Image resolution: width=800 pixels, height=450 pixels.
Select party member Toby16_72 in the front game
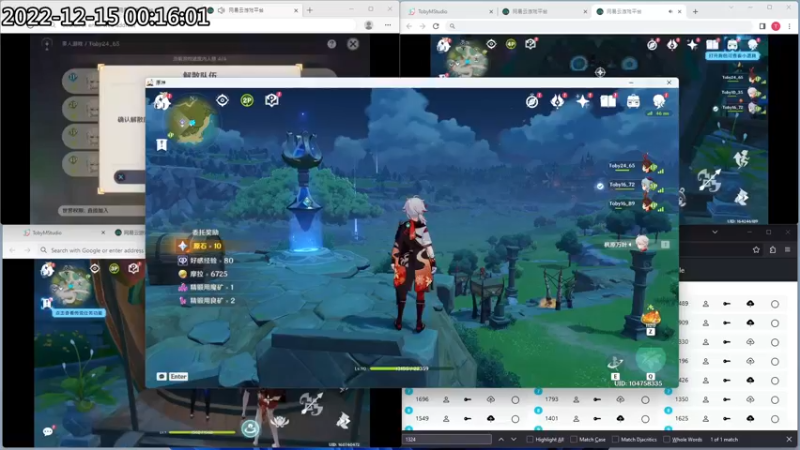pyautogui.click(x=636, y=185)
